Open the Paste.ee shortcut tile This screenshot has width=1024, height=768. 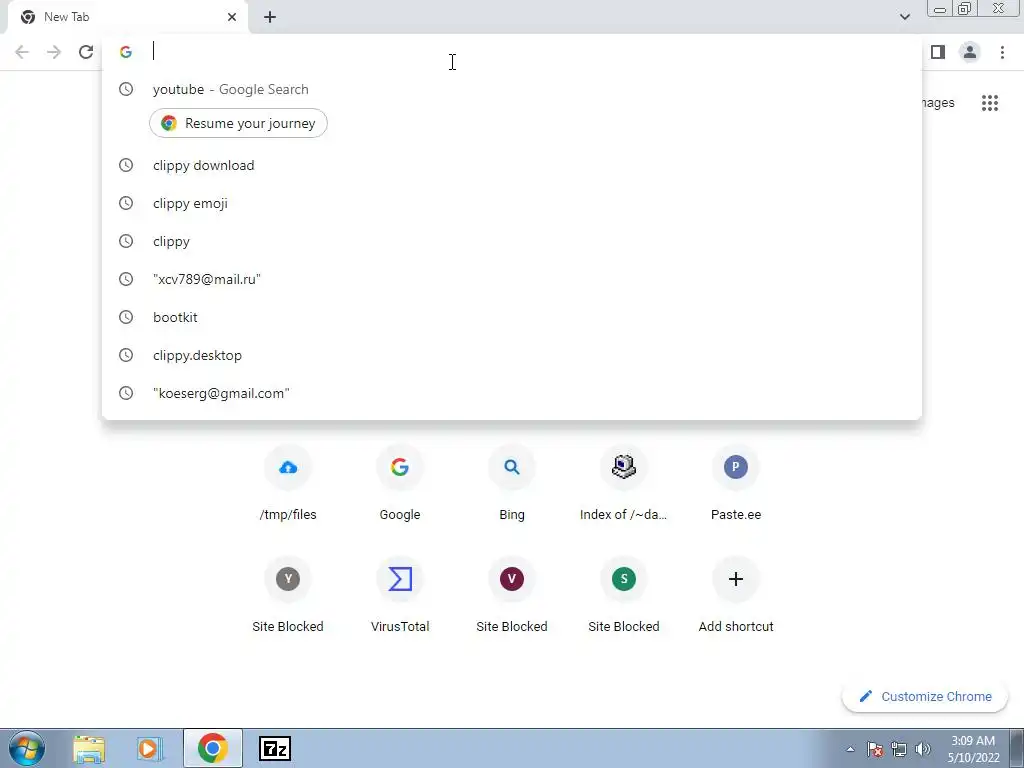click(736, 483)
